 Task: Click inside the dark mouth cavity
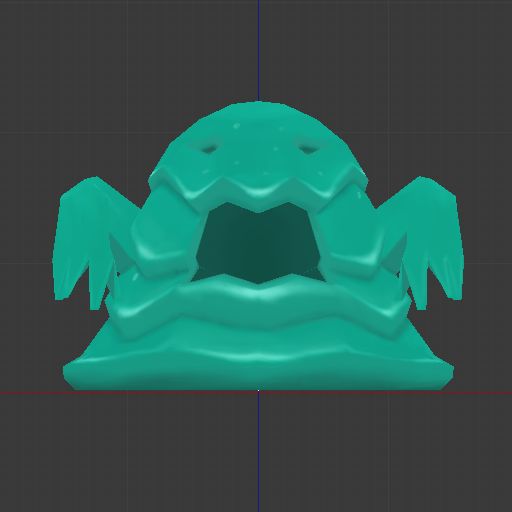coord(257,243)
